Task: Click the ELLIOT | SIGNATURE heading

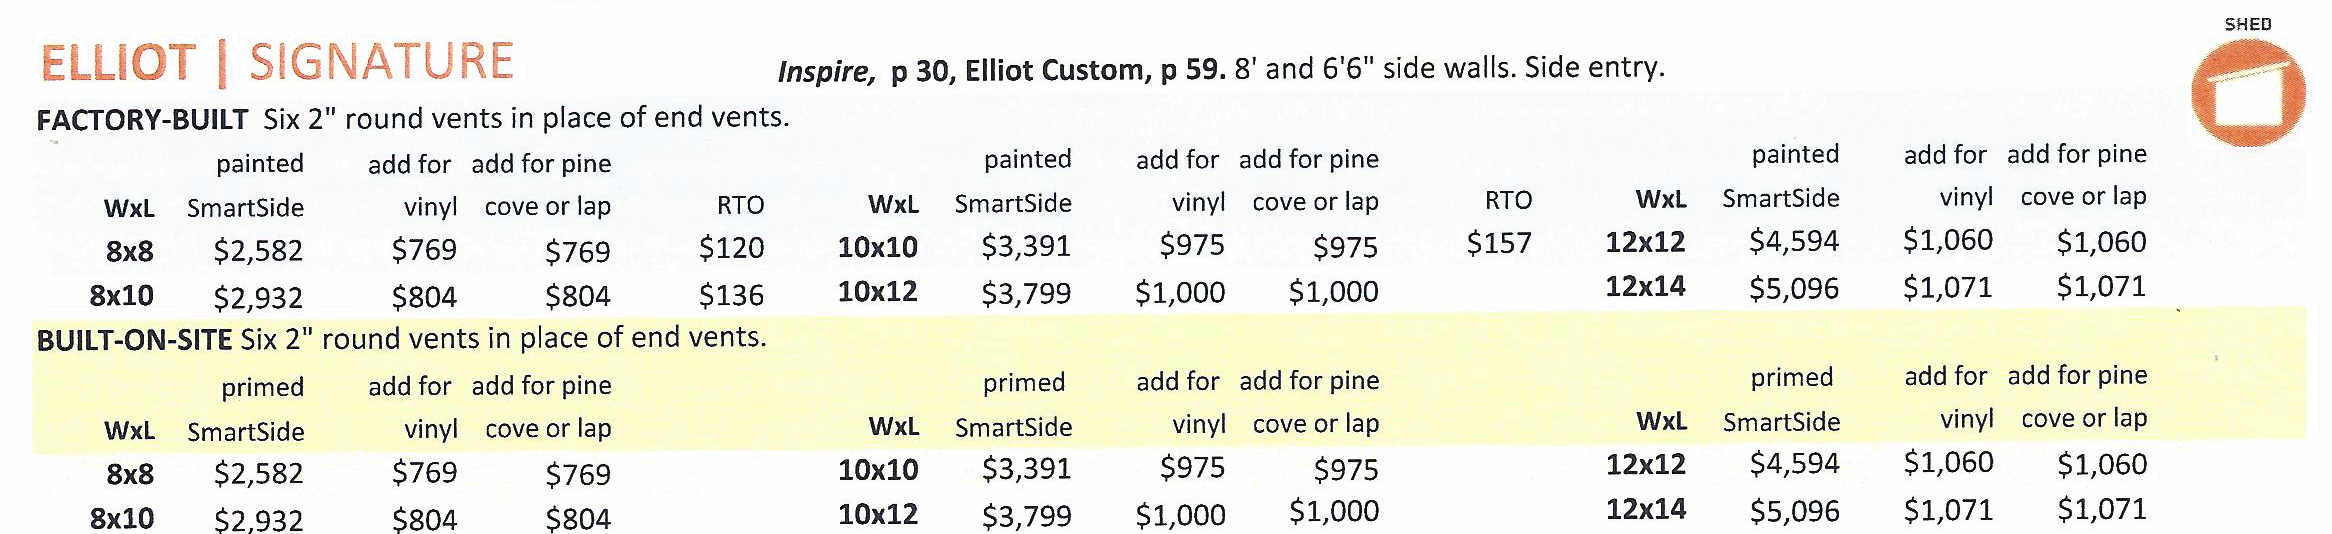Action: pos(277,63)
